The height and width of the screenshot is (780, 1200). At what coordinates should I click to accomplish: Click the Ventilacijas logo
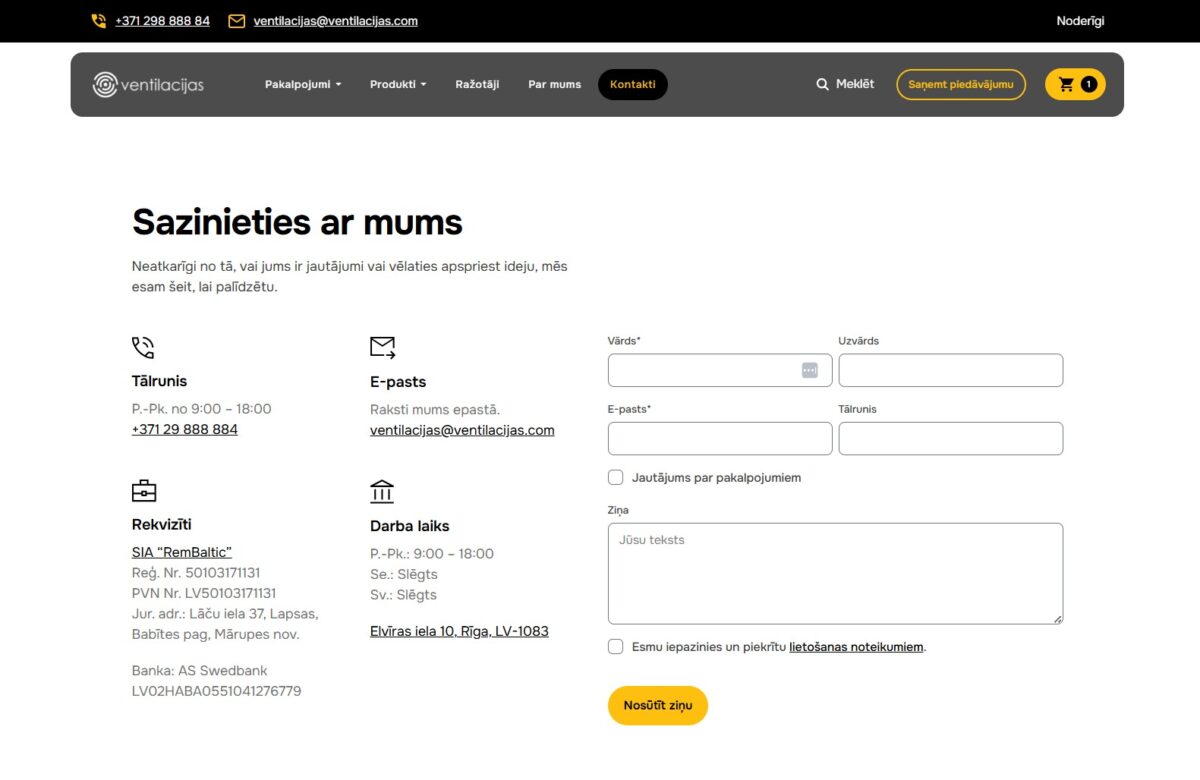click(148, 85)
